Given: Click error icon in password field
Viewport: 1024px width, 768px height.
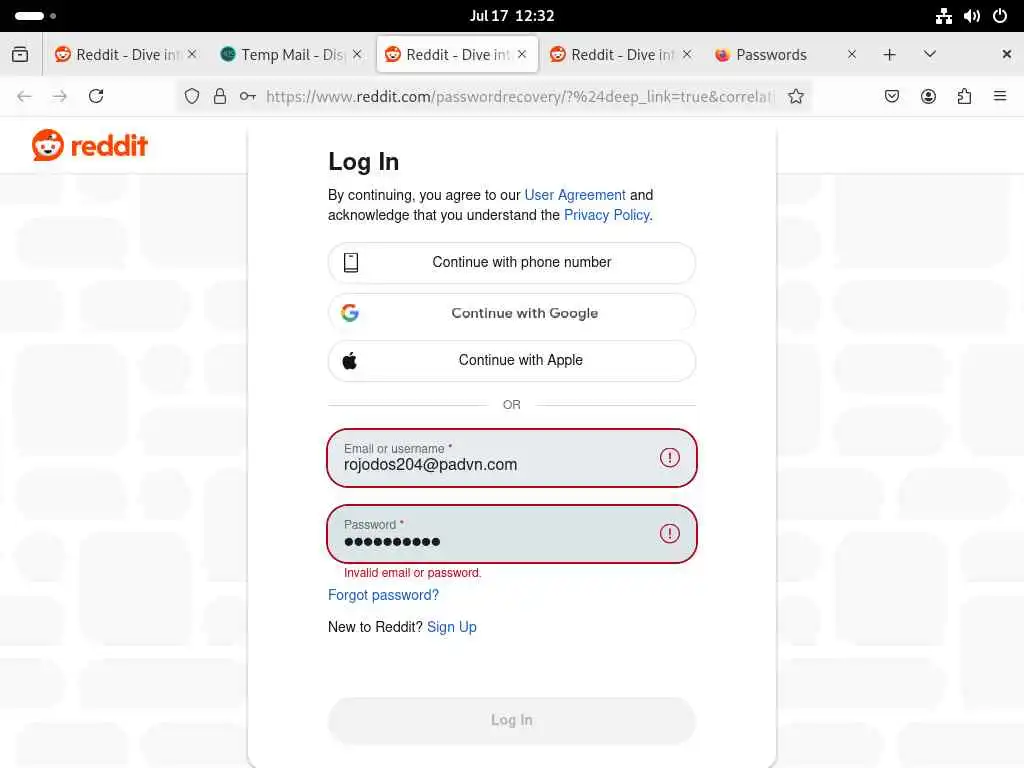Looking at the screenshot, I should 669,534.
